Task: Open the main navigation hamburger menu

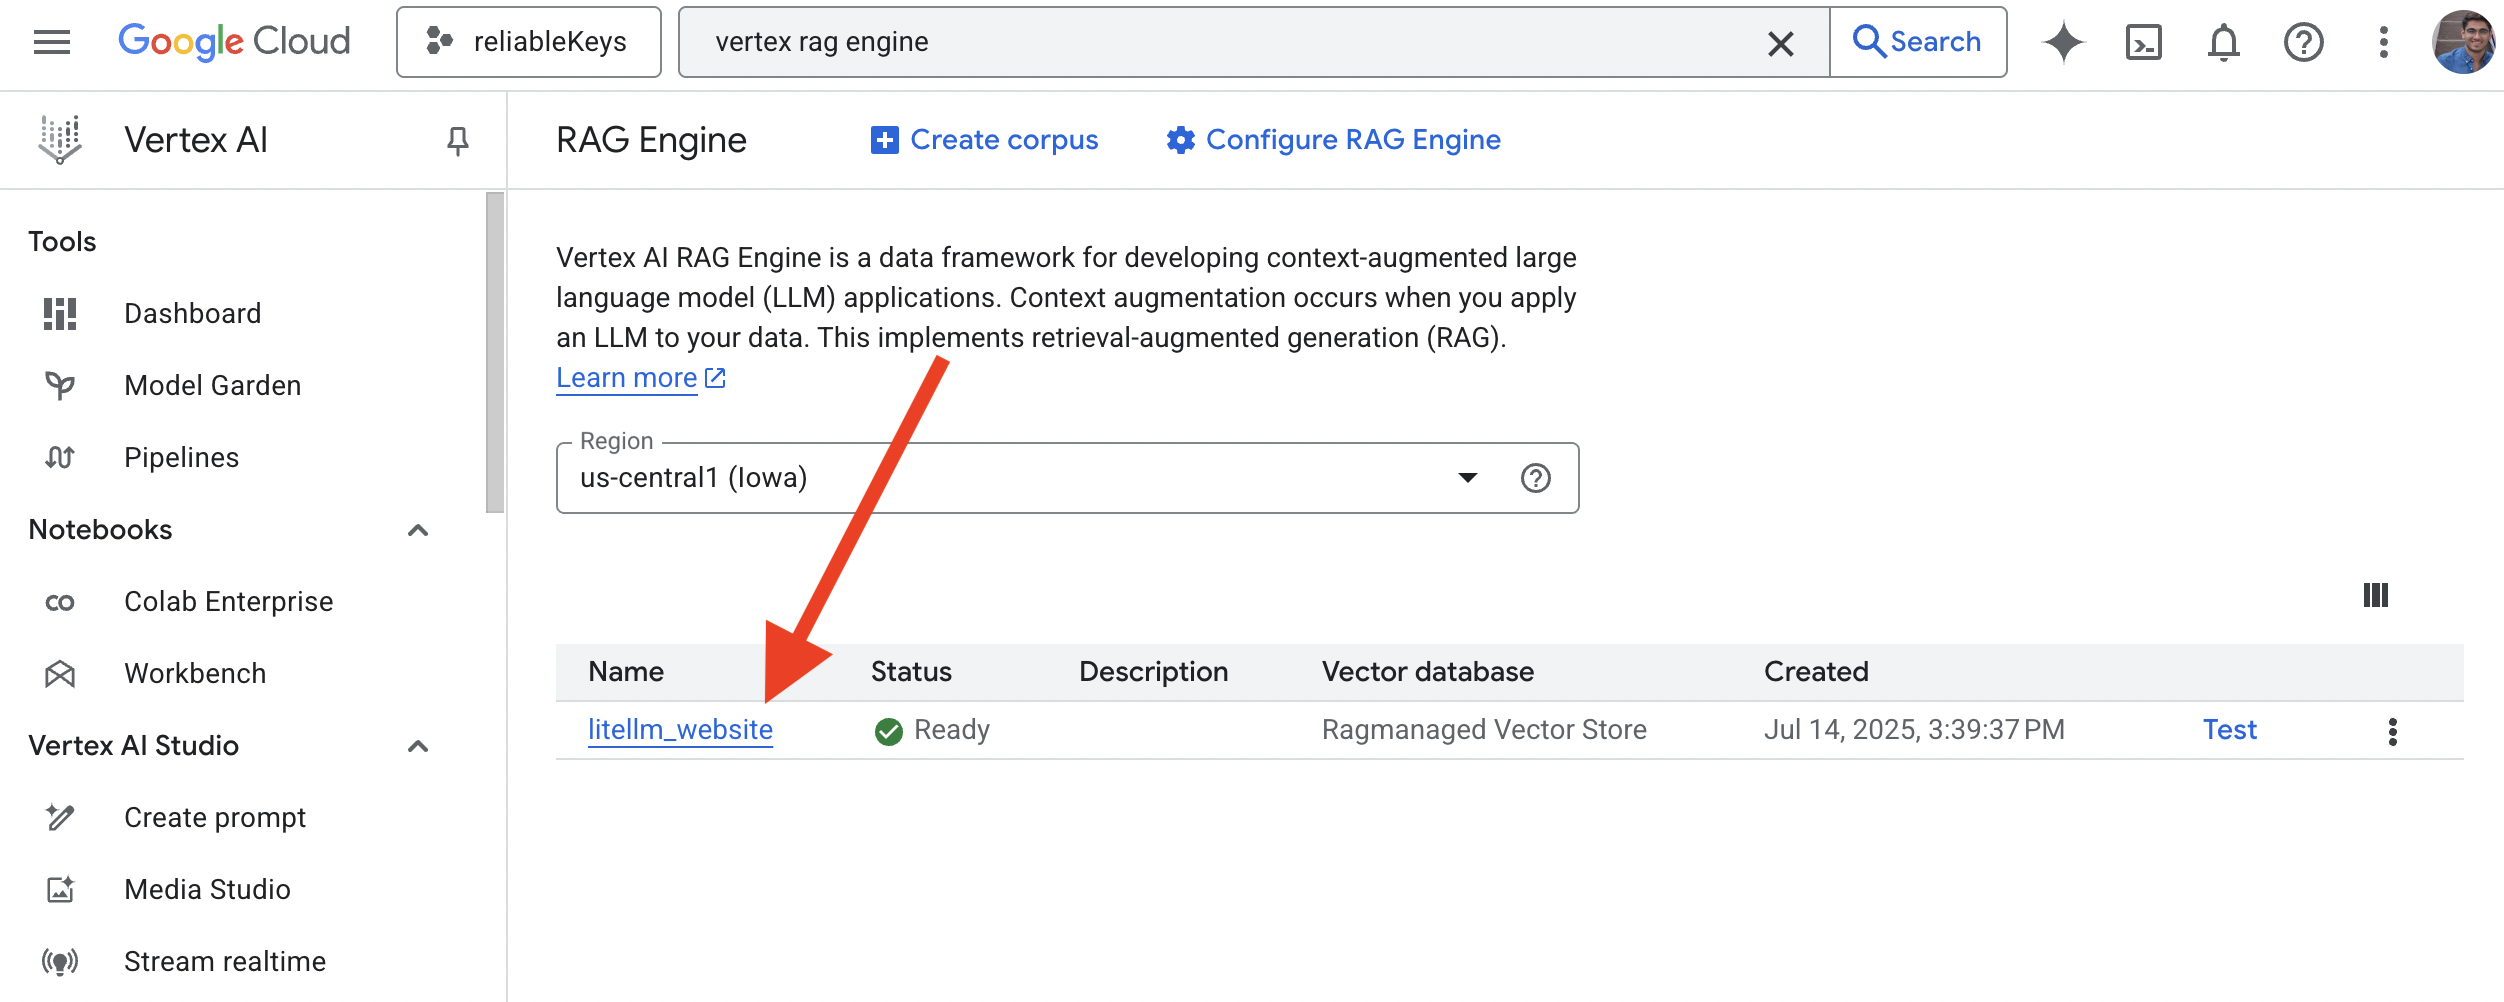Action: point(52,42)
